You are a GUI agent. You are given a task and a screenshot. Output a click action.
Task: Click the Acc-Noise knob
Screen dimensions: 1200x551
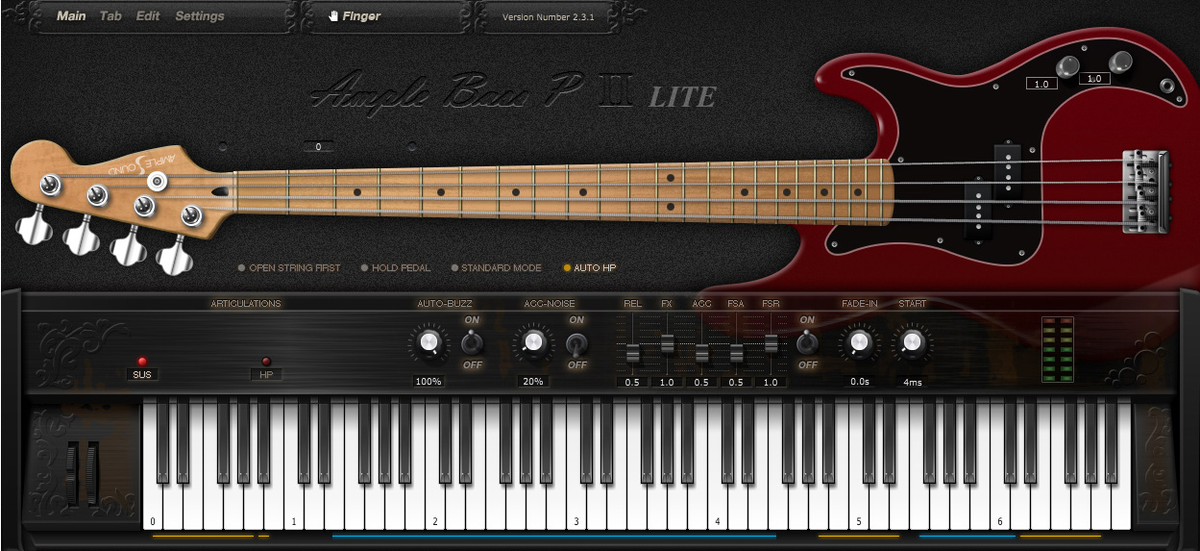coord(532,344)
